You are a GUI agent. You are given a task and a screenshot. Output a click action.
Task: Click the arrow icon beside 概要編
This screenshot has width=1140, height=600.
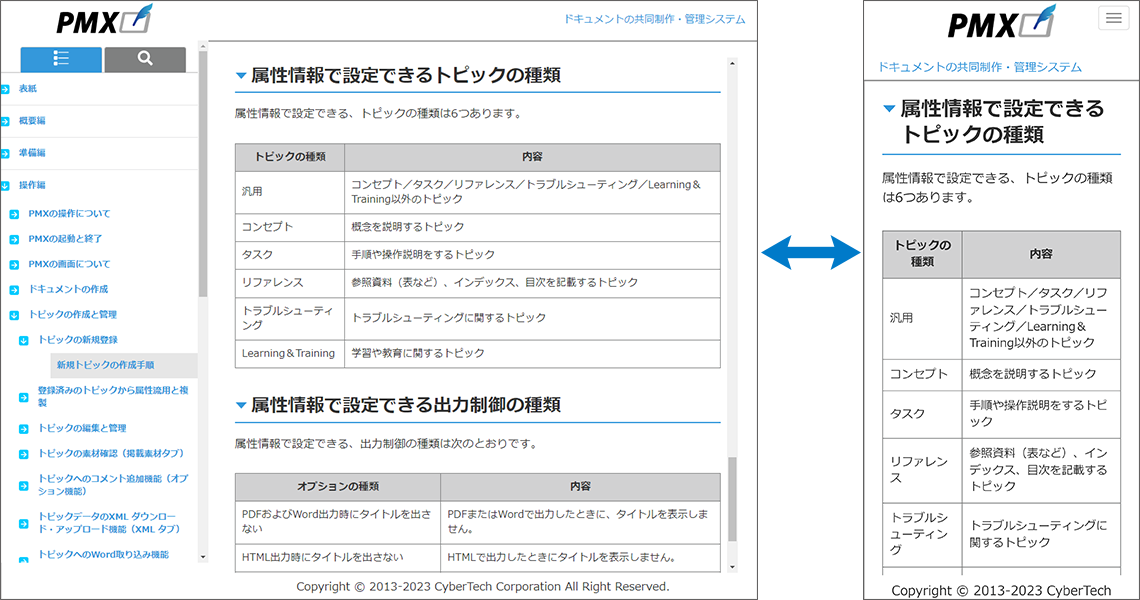coord(5,121)
